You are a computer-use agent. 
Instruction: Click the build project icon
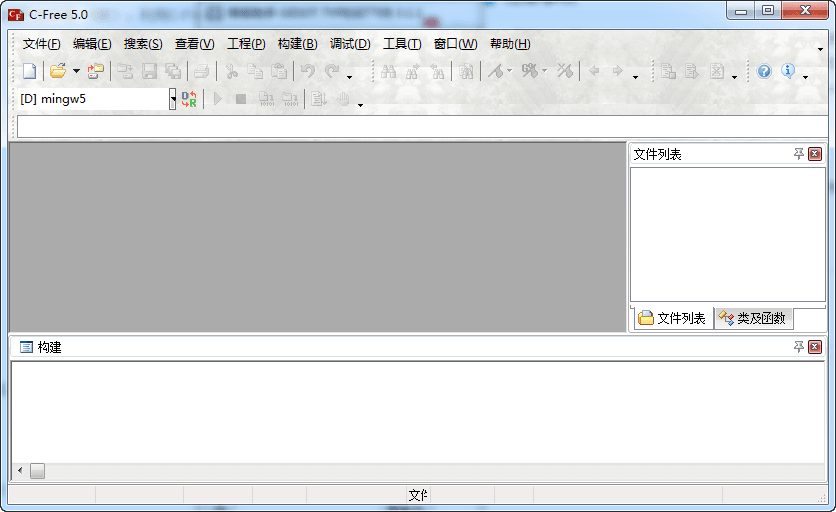coord(290,99)
